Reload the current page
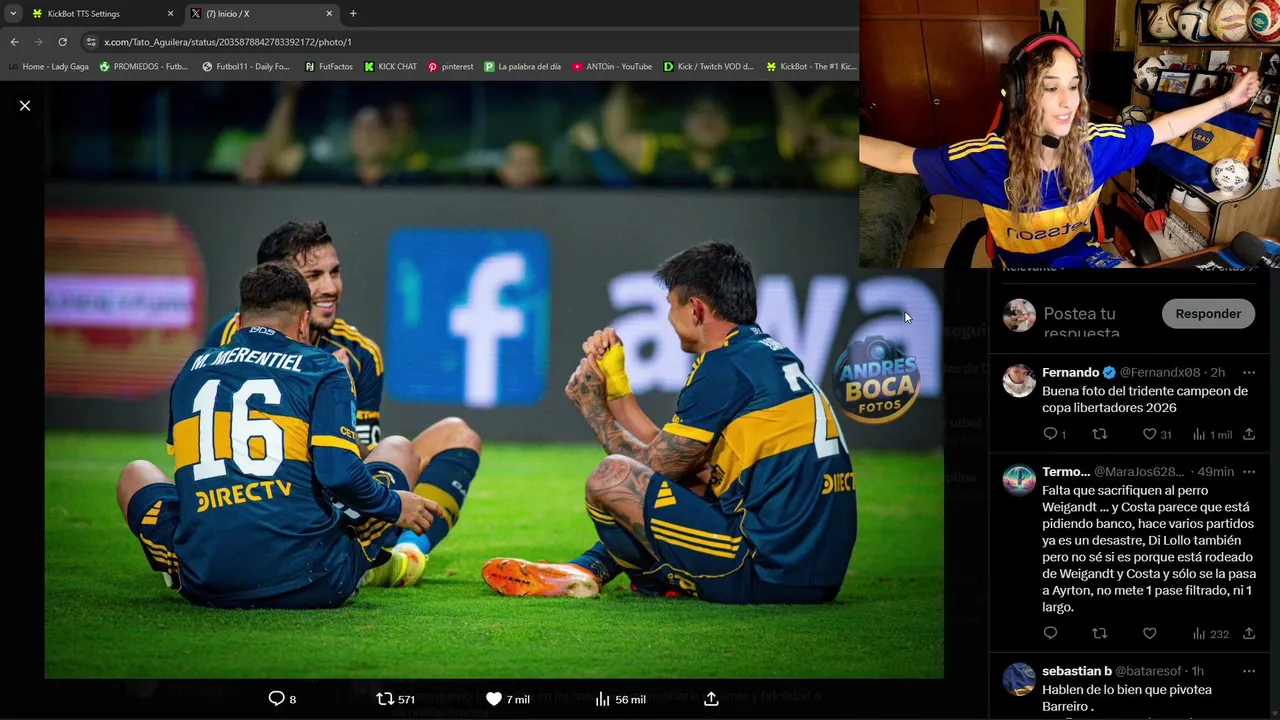Image resolution: width=1280 pixels, height=720 pixels. pos(62,42)
